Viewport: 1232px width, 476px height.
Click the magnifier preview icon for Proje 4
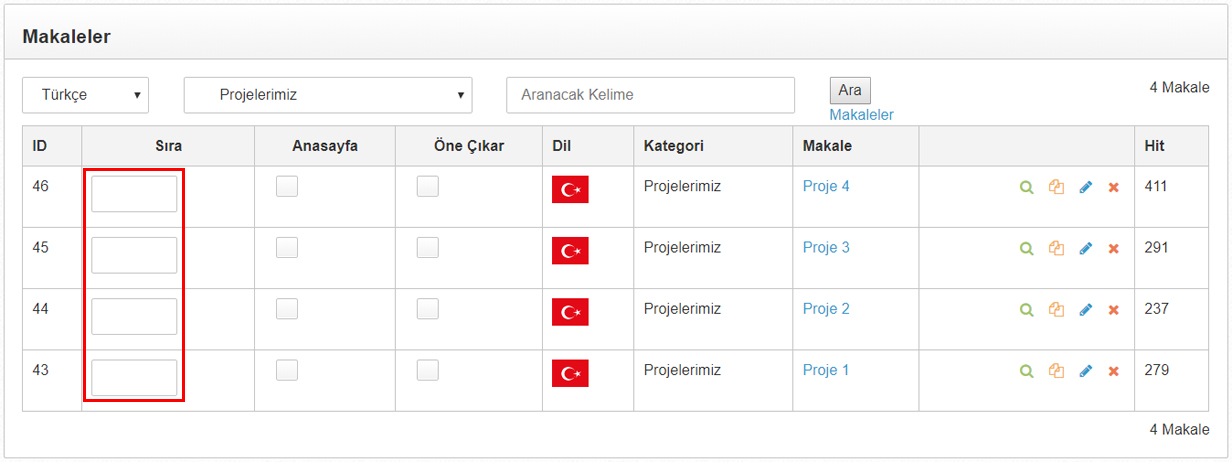coord(1026,187)
